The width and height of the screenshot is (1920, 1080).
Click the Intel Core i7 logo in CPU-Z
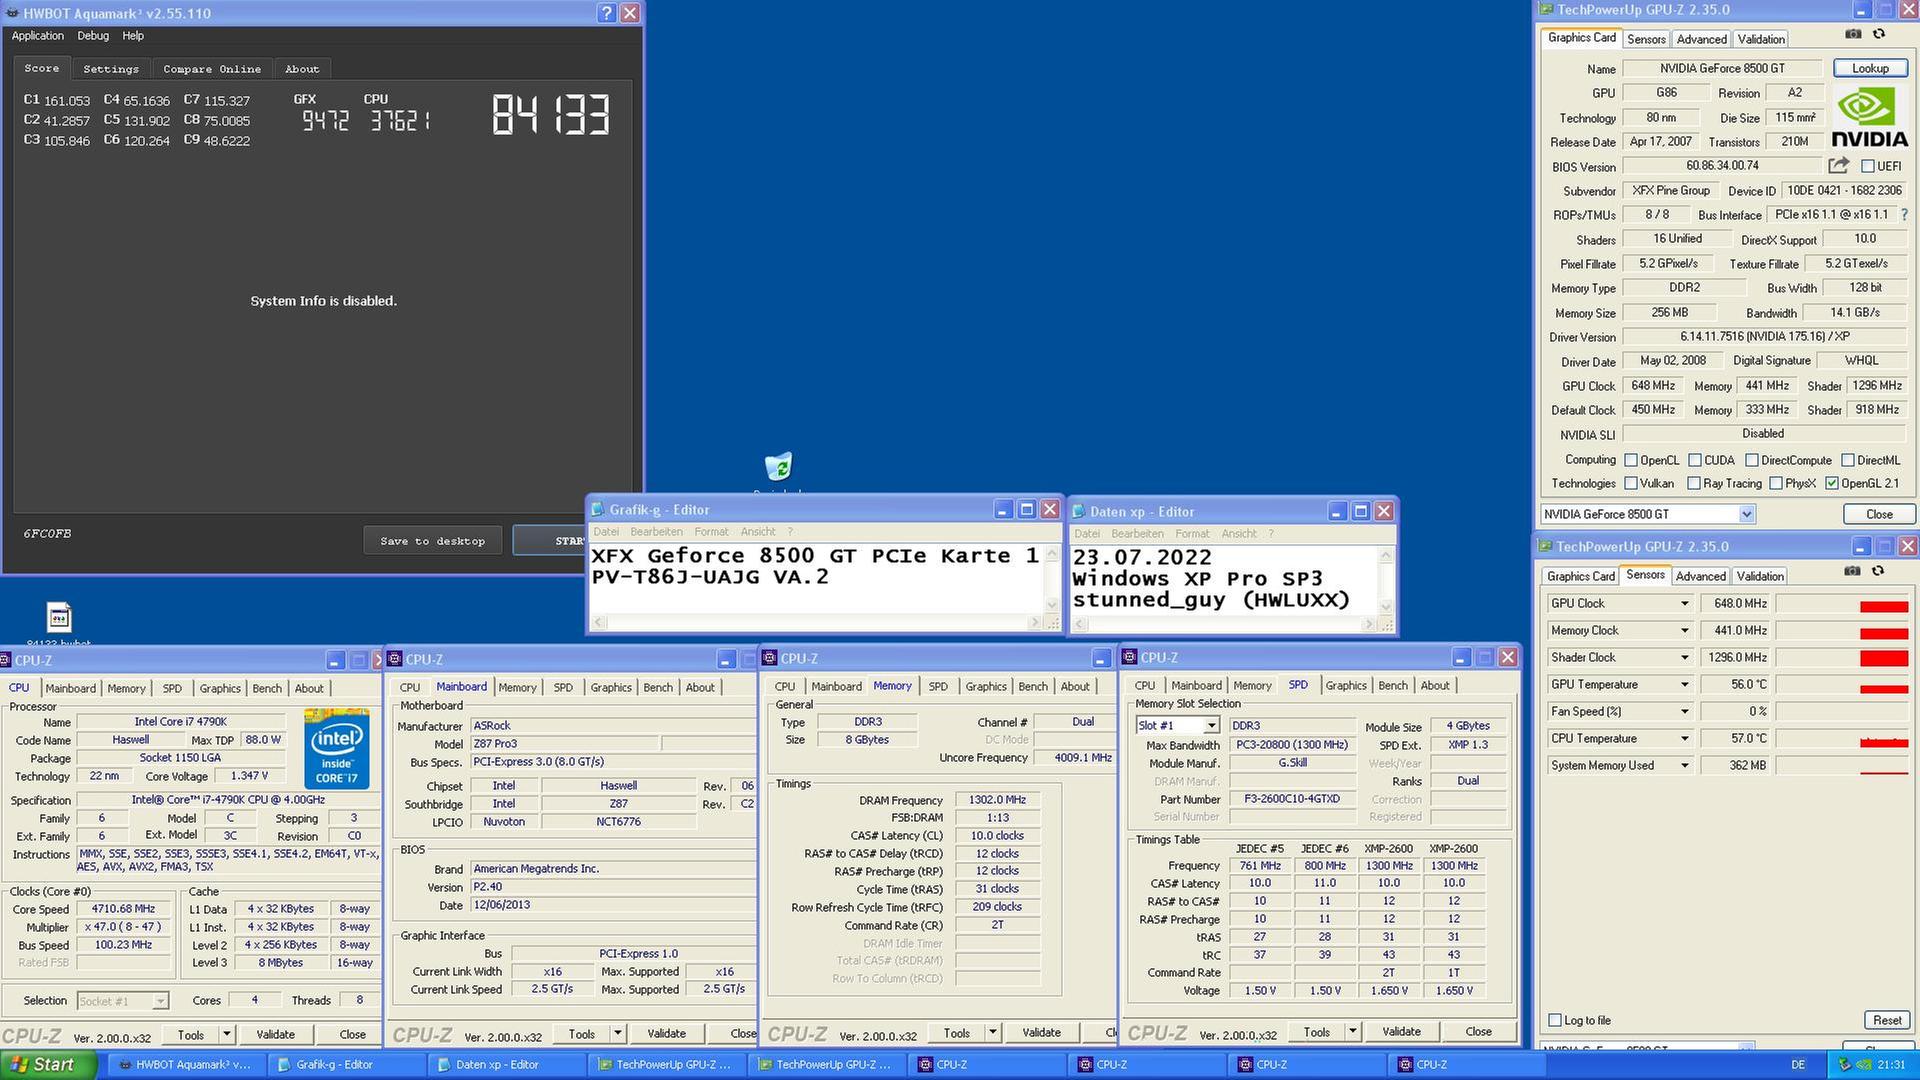coord(336,749)
